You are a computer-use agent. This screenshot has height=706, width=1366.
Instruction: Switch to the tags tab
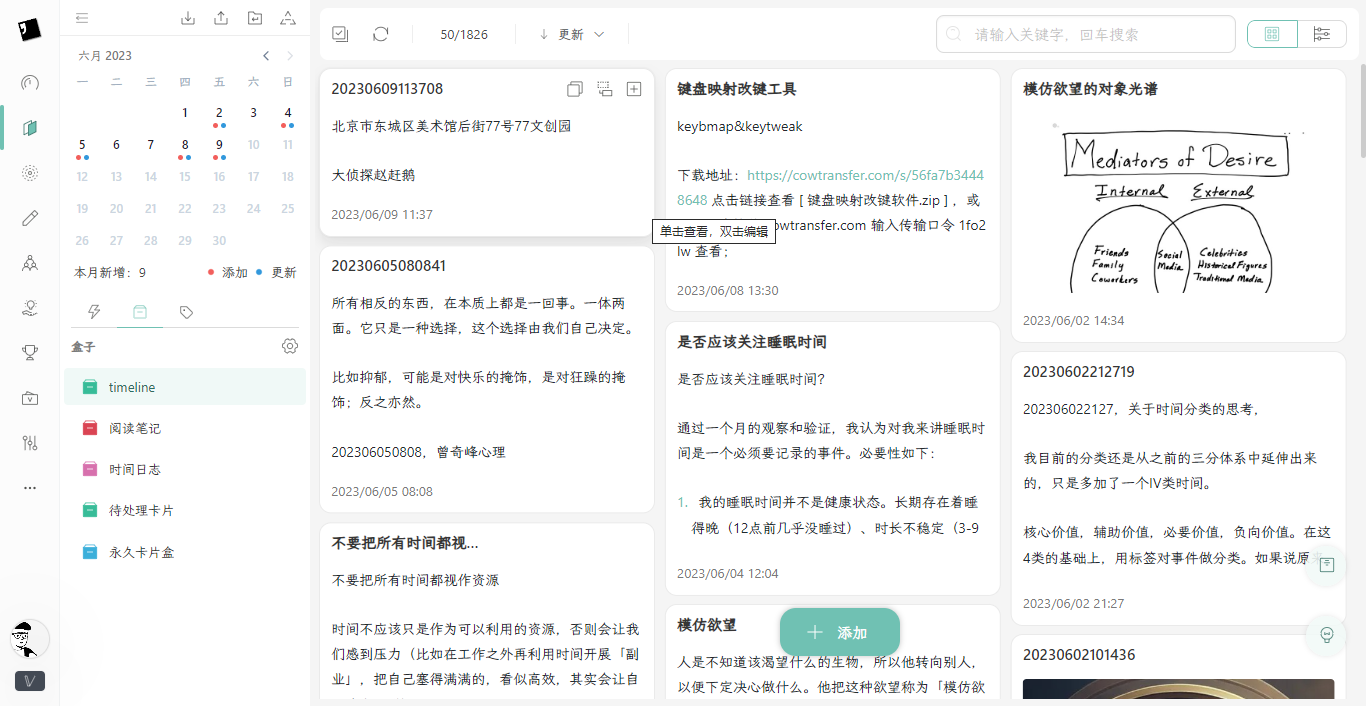pyautogui.click(x=186, y=312)
